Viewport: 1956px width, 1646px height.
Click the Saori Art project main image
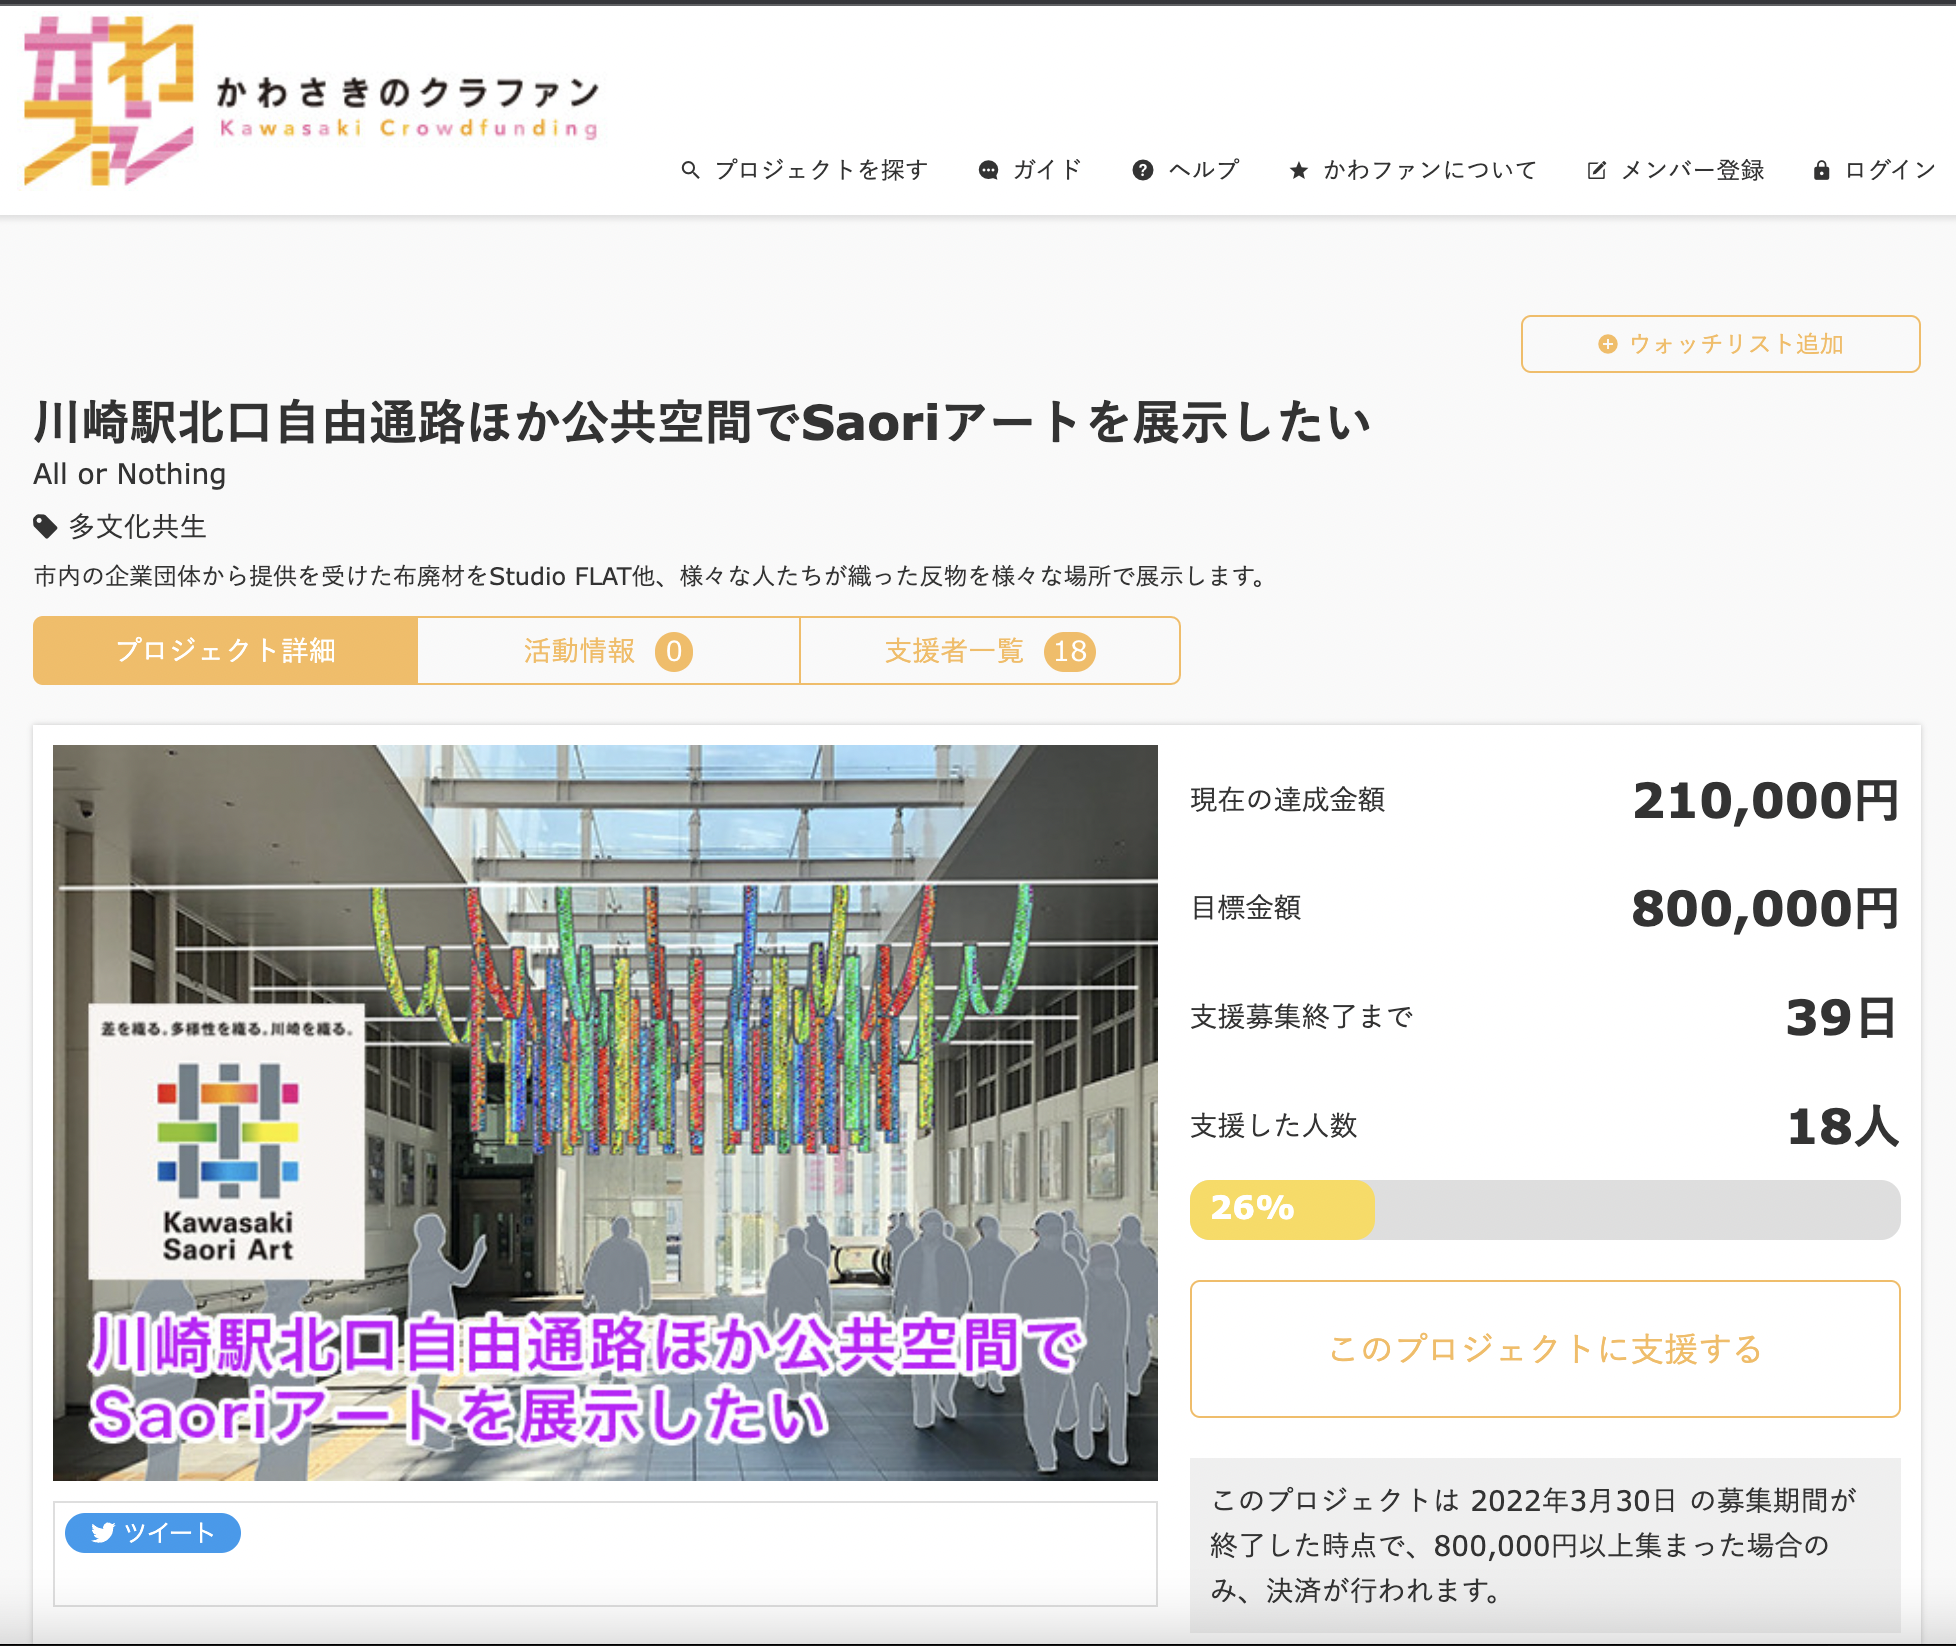(x=605, y=1112)
